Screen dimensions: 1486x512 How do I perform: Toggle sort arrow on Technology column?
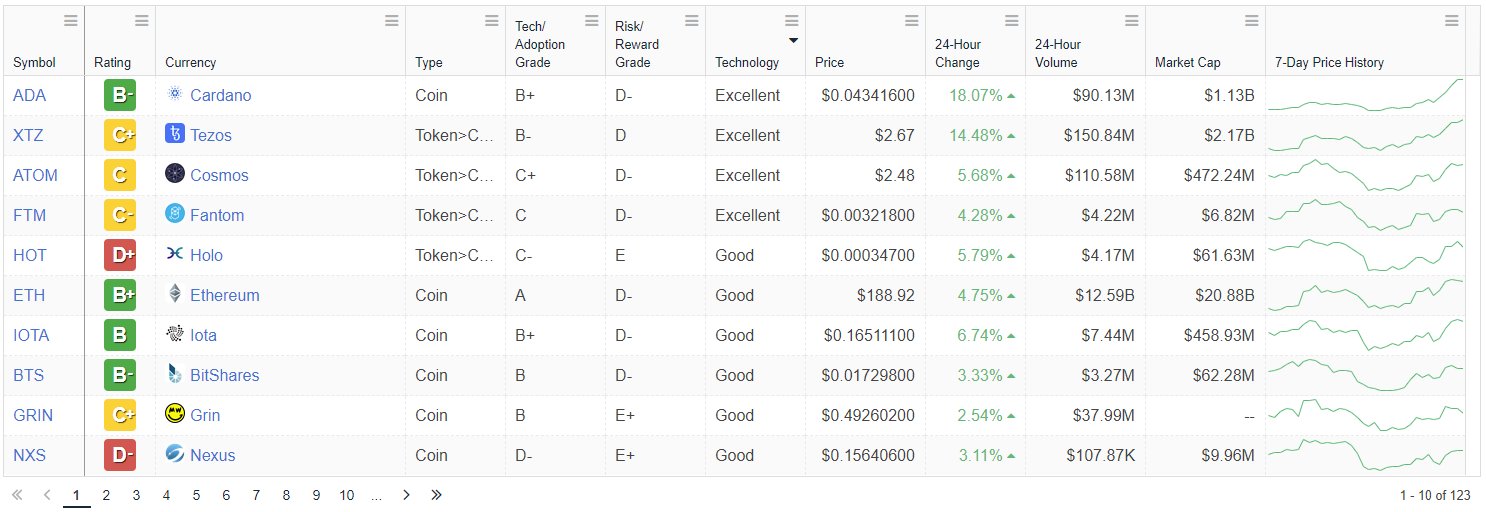click(x=794, y=41)
